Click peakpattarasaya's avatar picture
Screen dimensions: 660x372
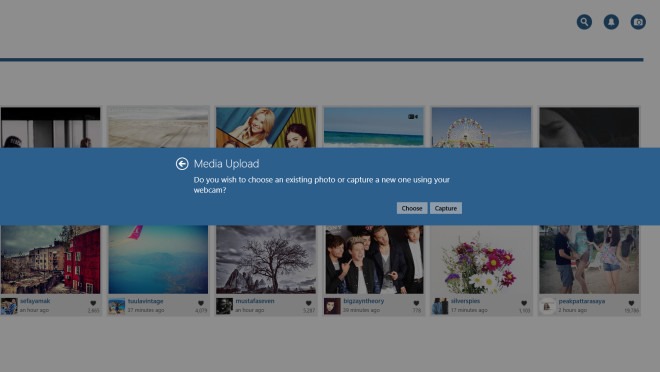548,306
